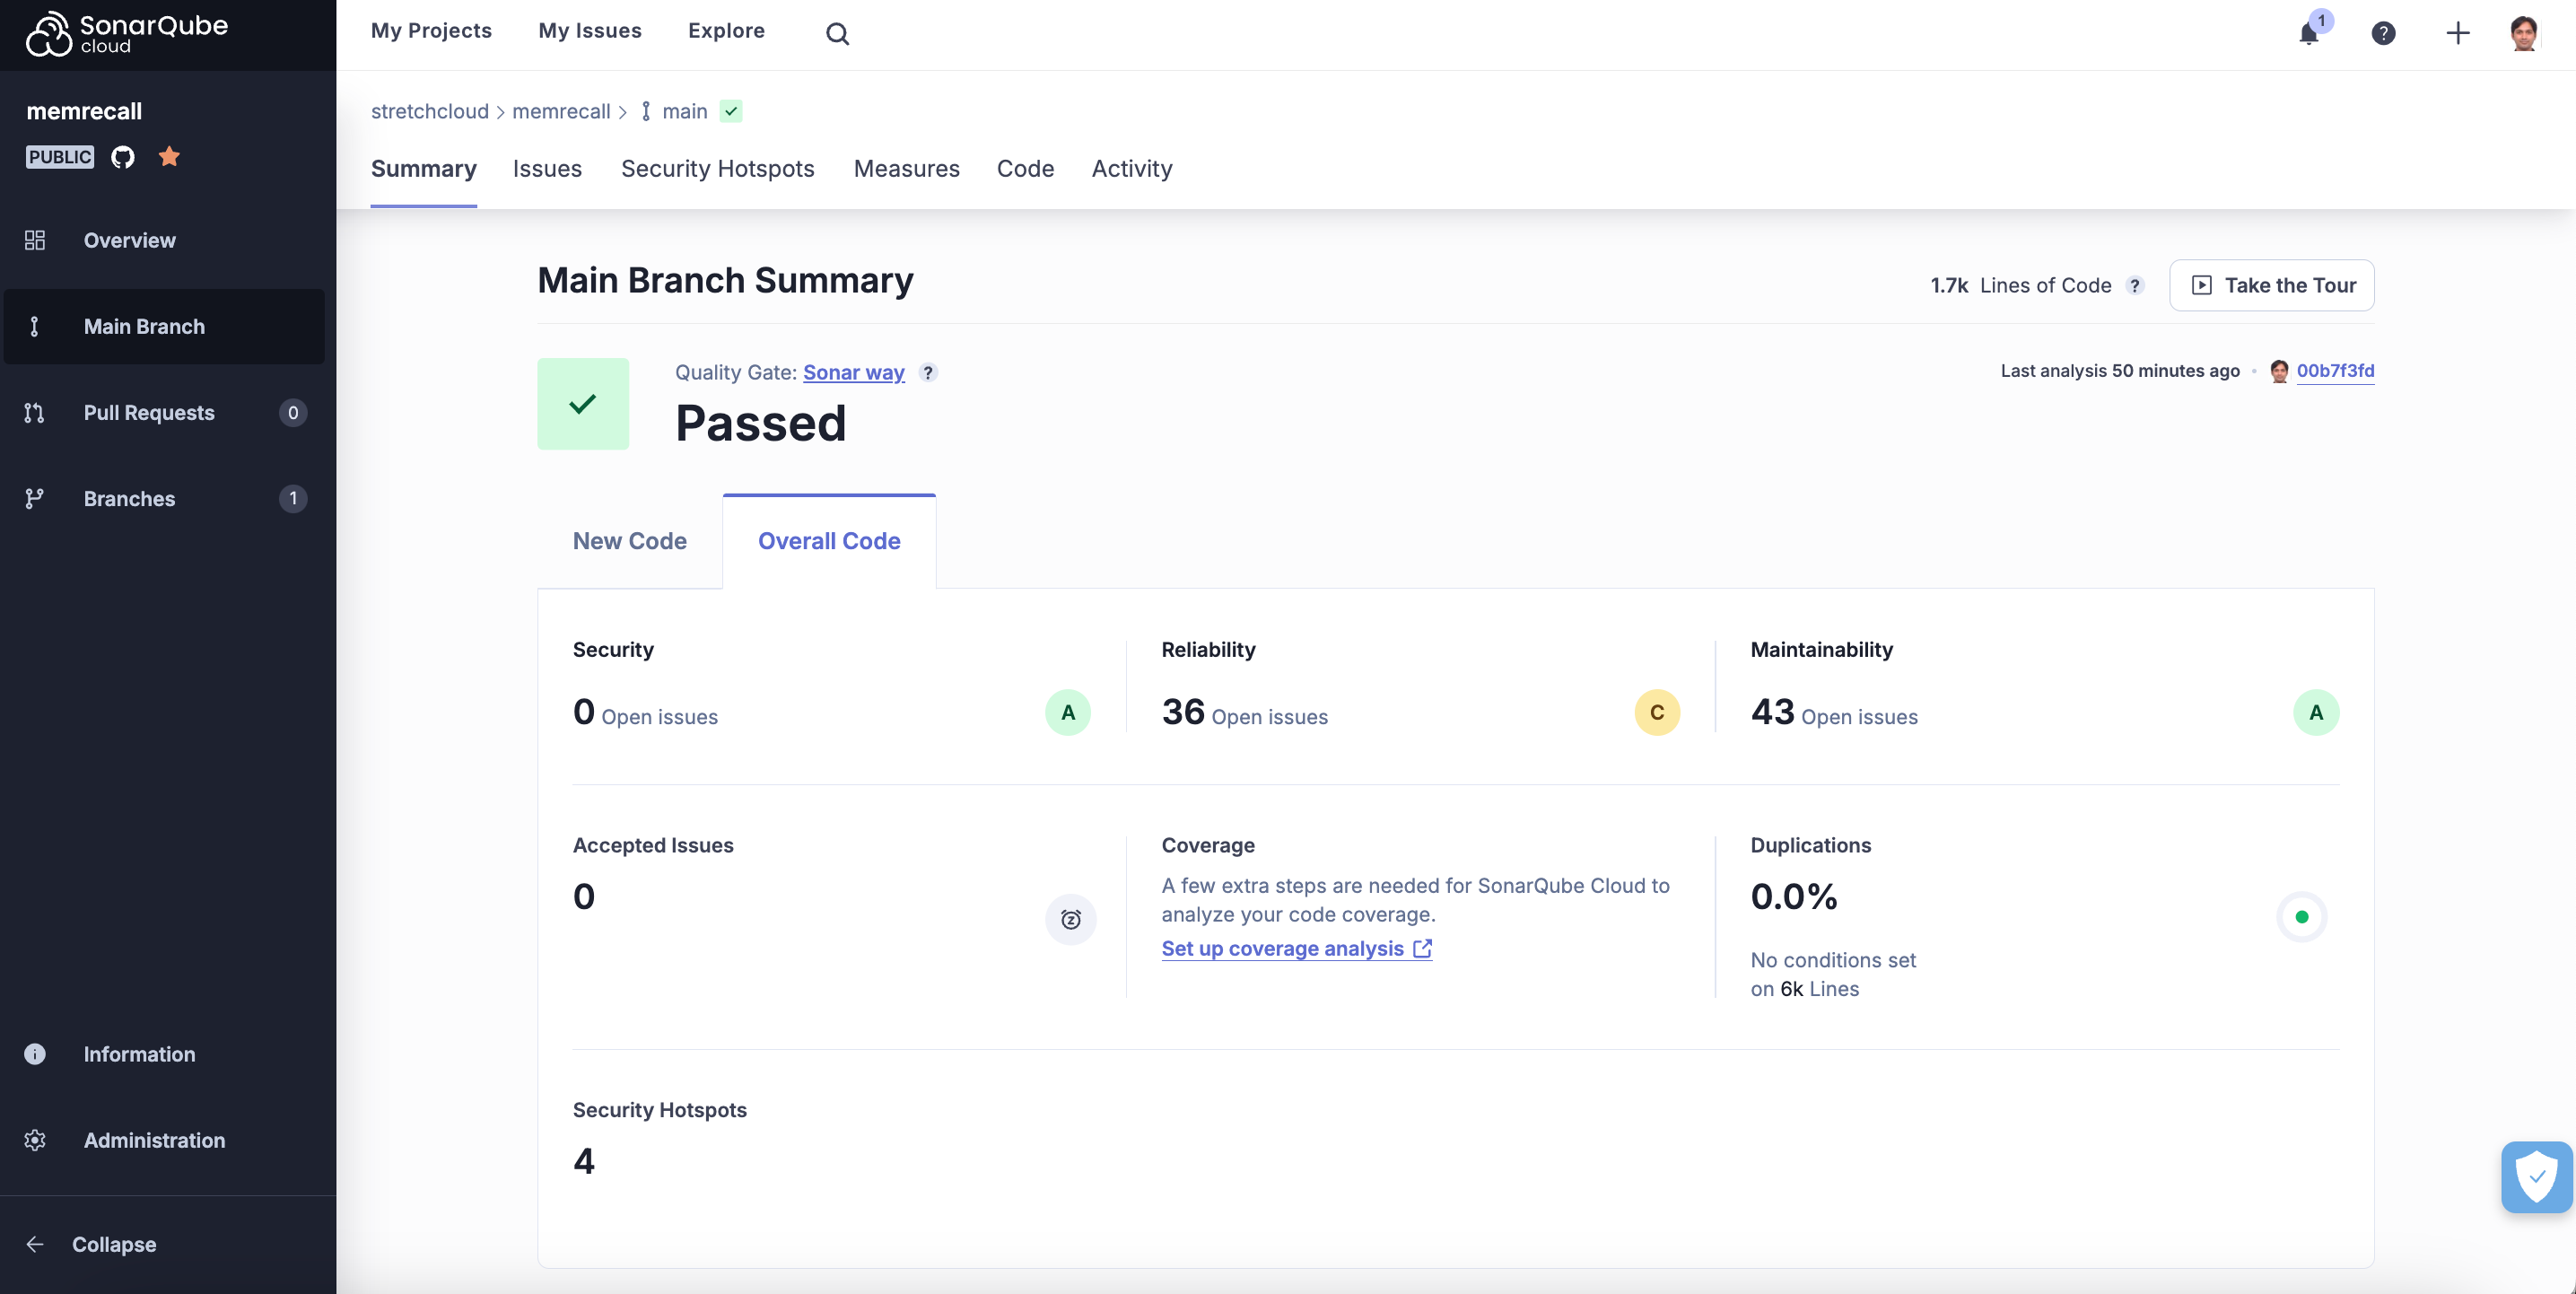Viewport: 2576px width, 1294px height.
Task: Click the 00b7f3fd commit link
Action: click(2336, 371)
